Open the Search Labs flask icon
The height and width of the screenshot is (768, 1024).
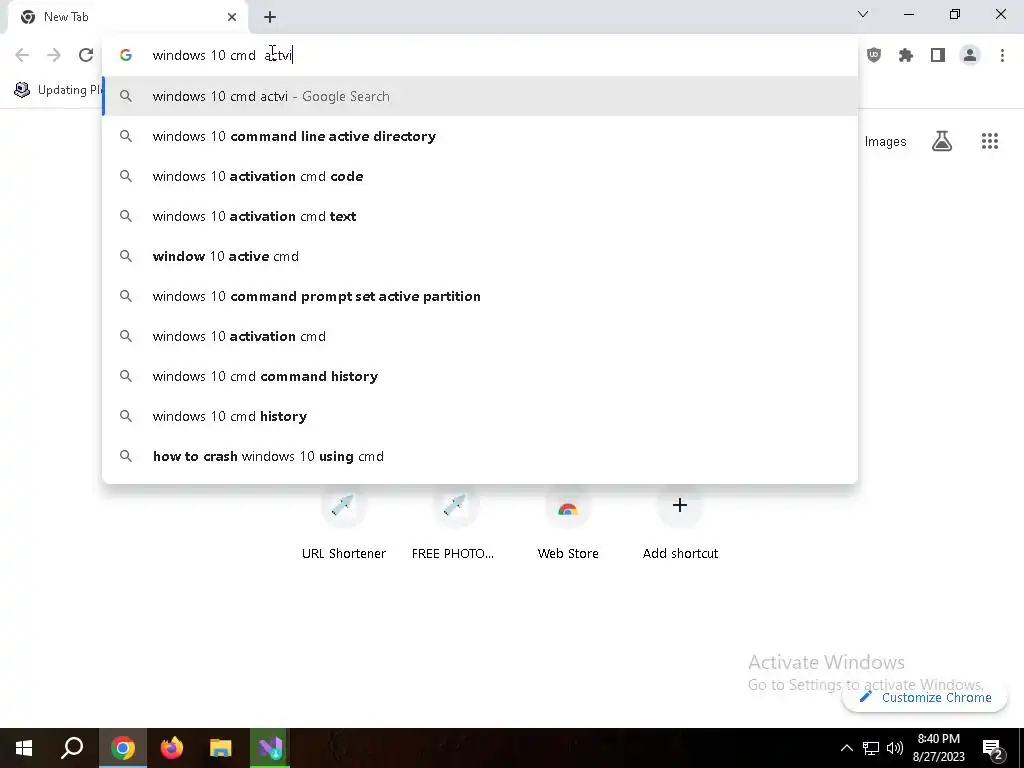[x=942, y=141]
